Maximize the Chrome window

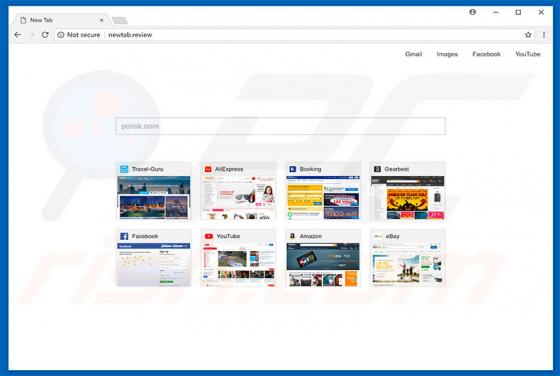[x=518, y=12]
